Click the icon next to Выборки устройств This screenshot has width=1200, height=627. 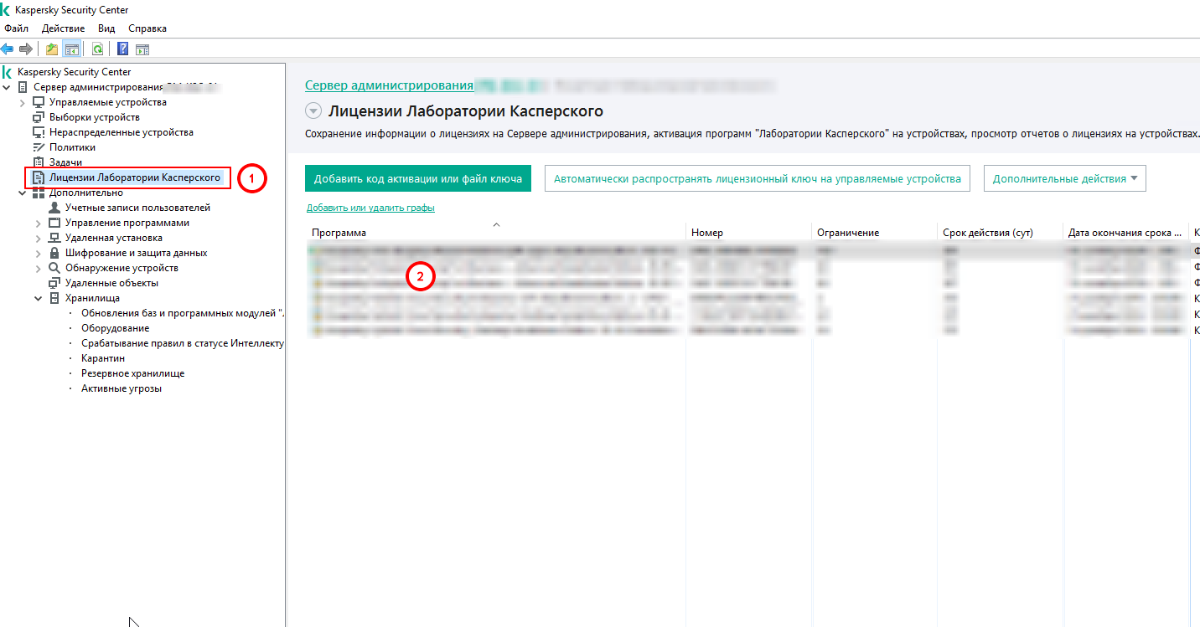pyautogui.click(x=40, y=117)
